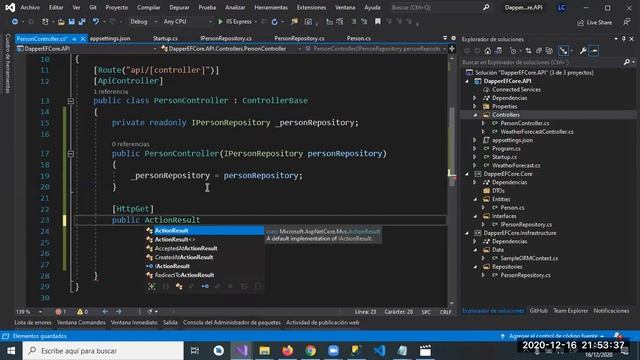Collapse the Controllers folder node
640x360 pixels.
(475, 115)
